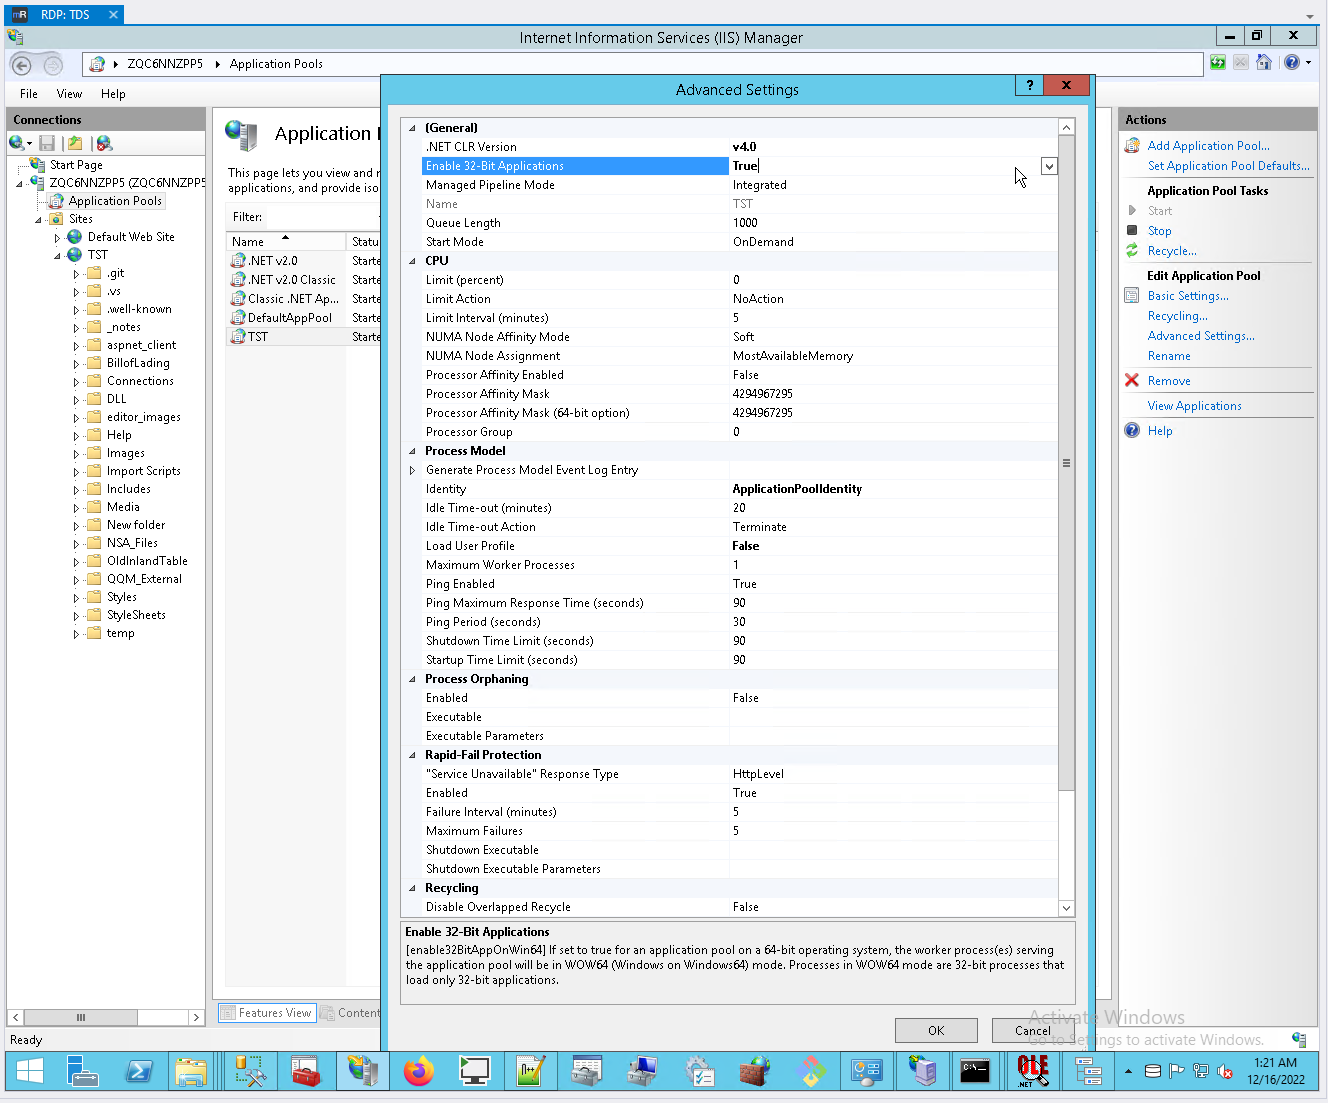This screenshot has width=1328, height=1103.
Task: Open the Help menu in menu bar
Action: click(x=113, y=94)
